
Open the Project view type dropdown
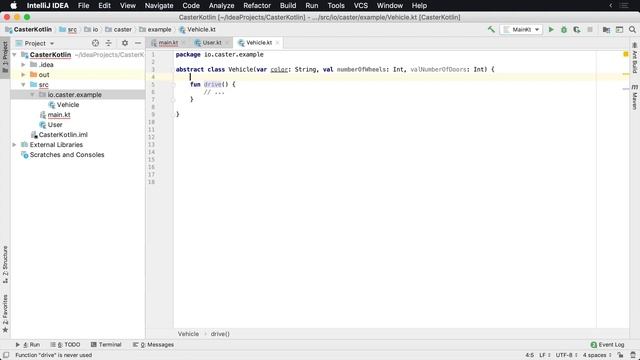[x=35, y=43]
